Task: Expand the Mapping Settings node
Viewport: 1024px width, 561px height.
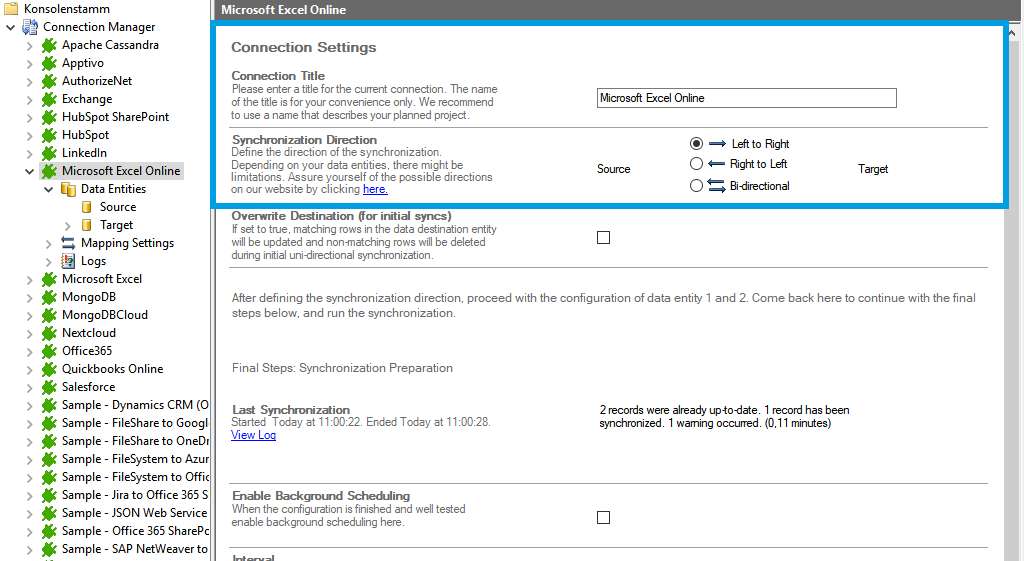Action: pos(48,243)
